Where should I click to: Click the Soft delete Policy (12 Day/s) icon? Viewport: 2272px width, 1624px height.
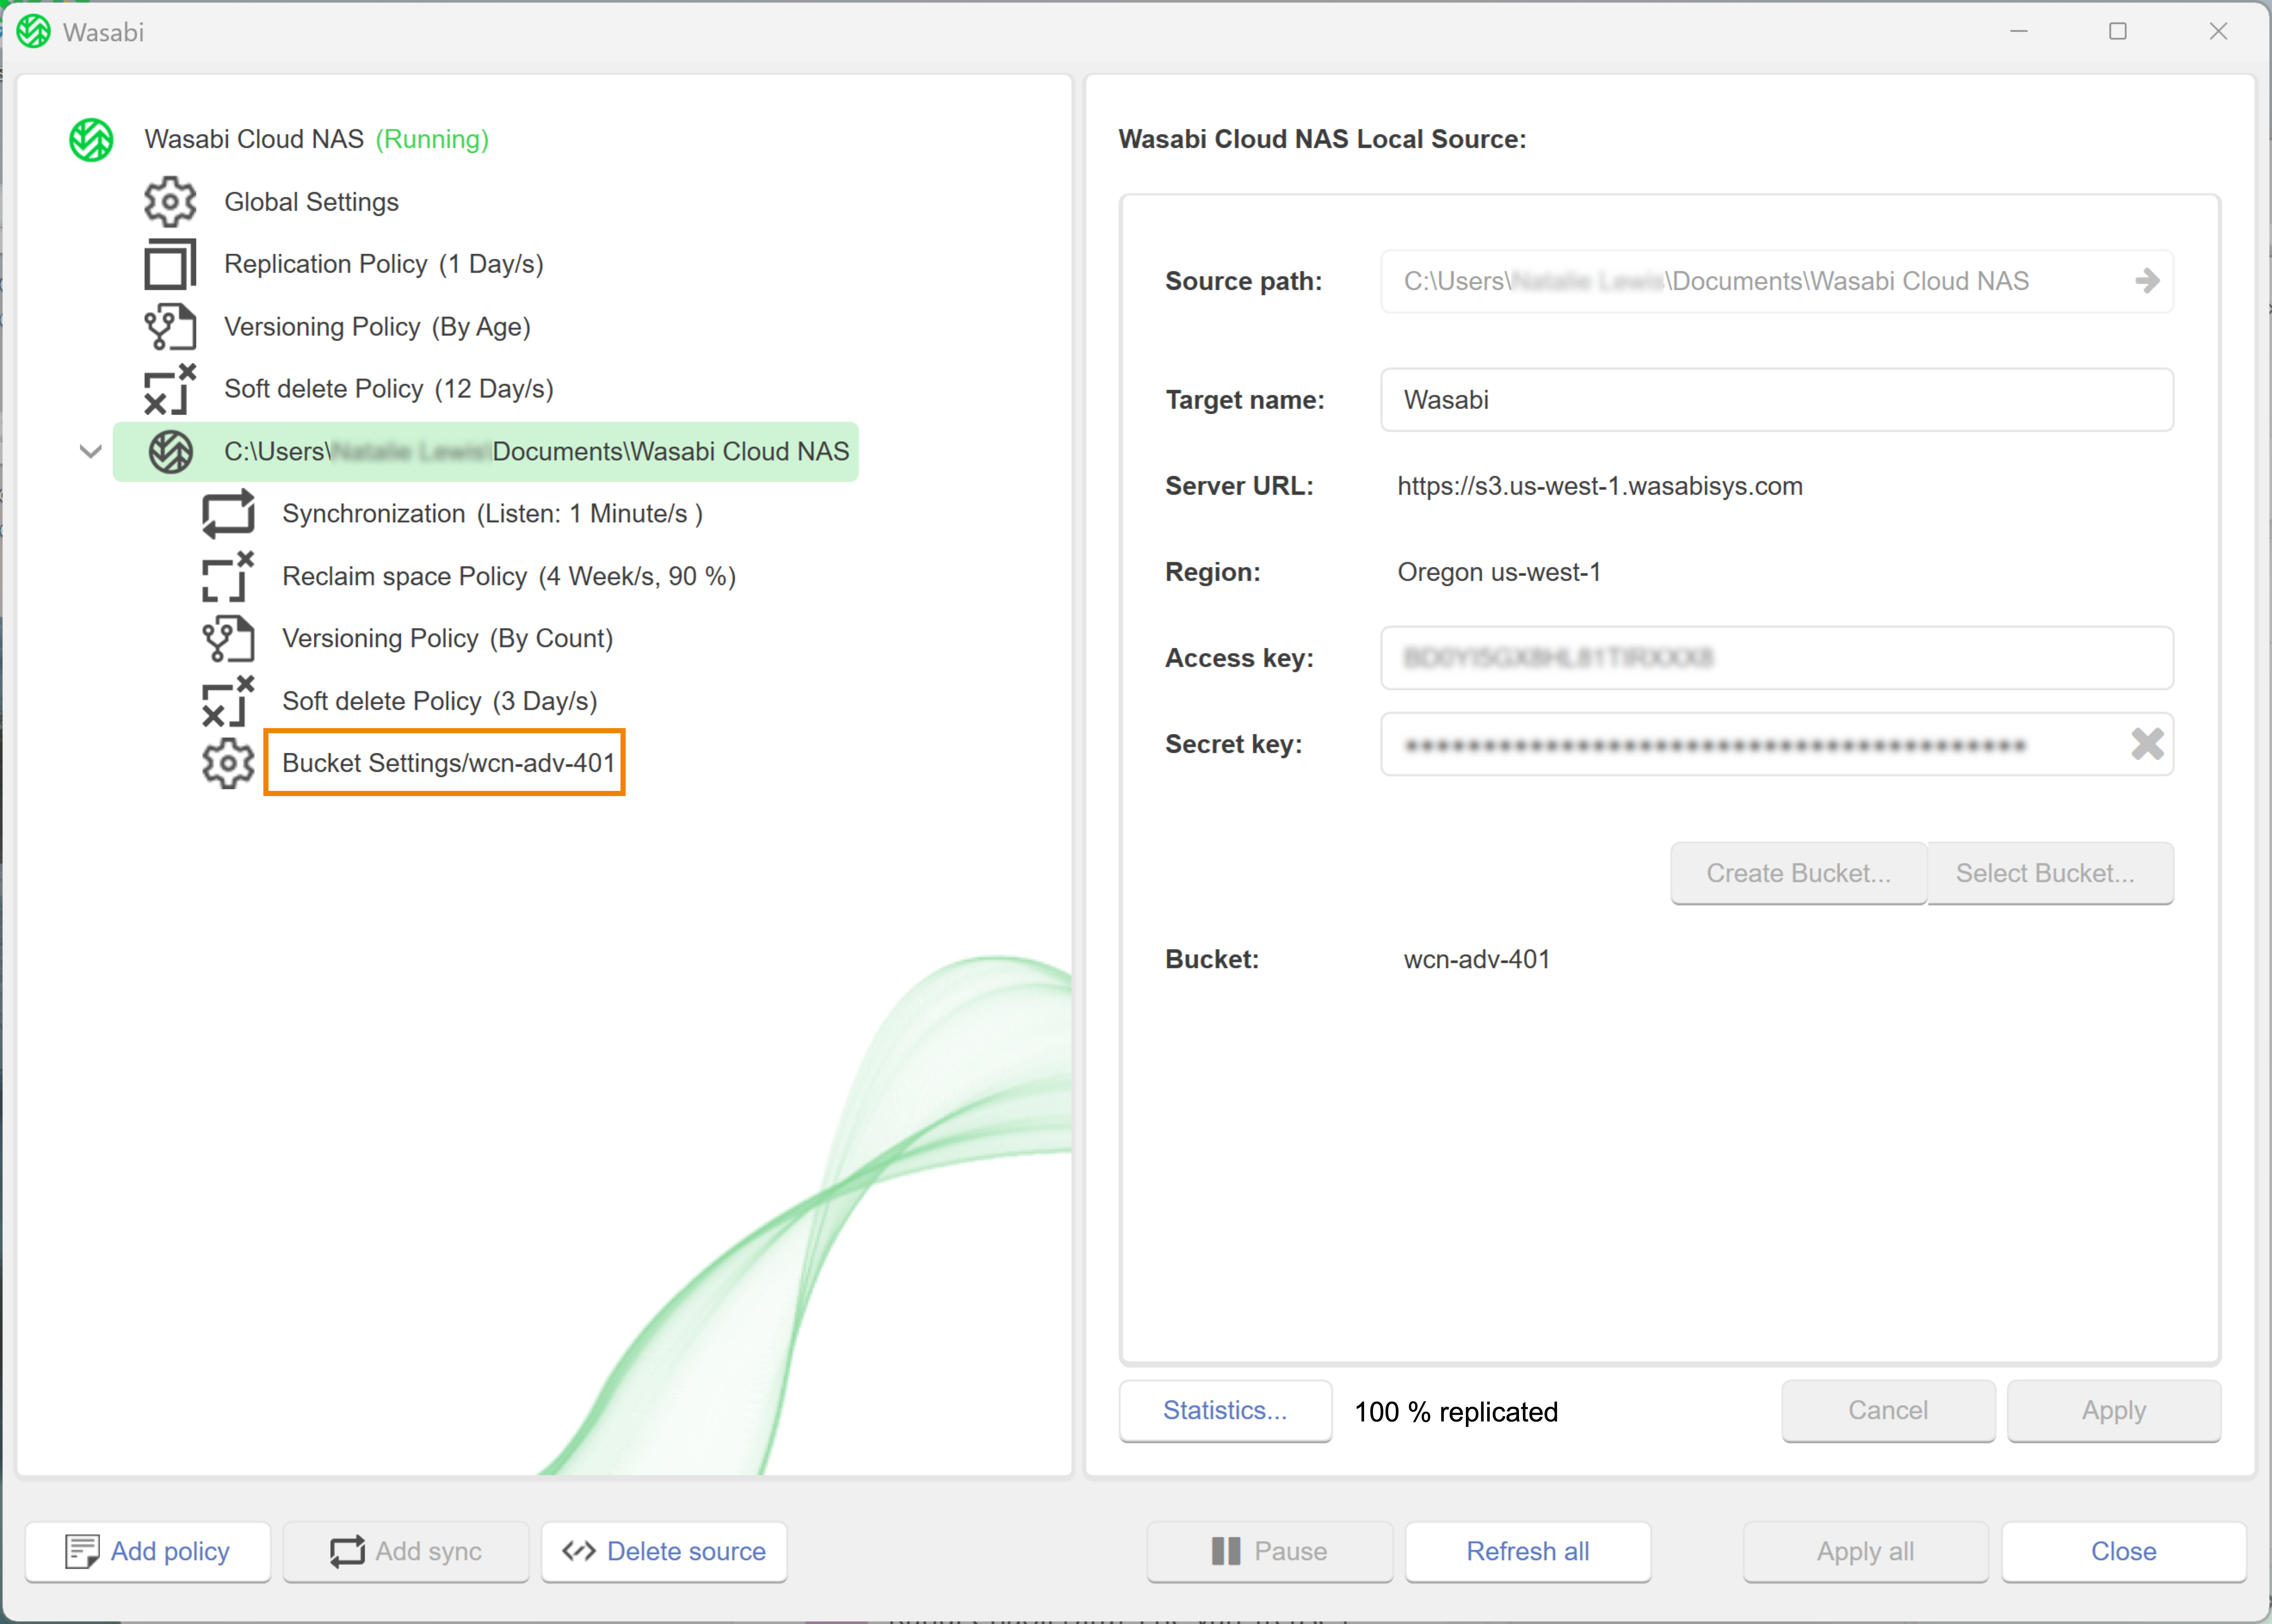pyautogui.click(x=170, y=389)
